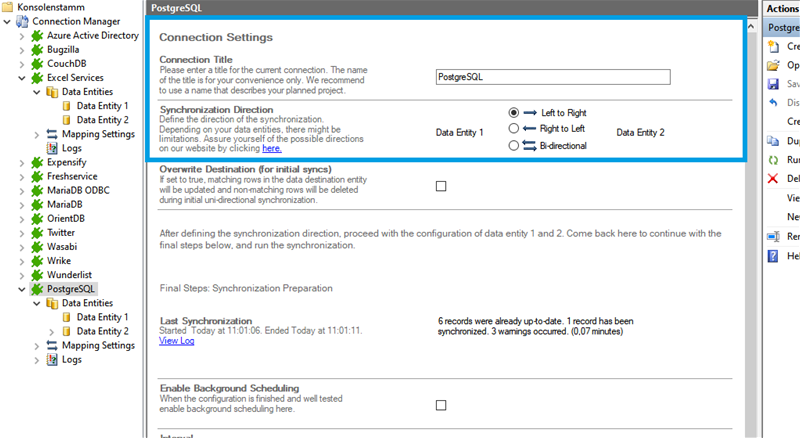800x438 pixels.
Task: Select the Right to Left sync direction
Action: tap(514, 129)
